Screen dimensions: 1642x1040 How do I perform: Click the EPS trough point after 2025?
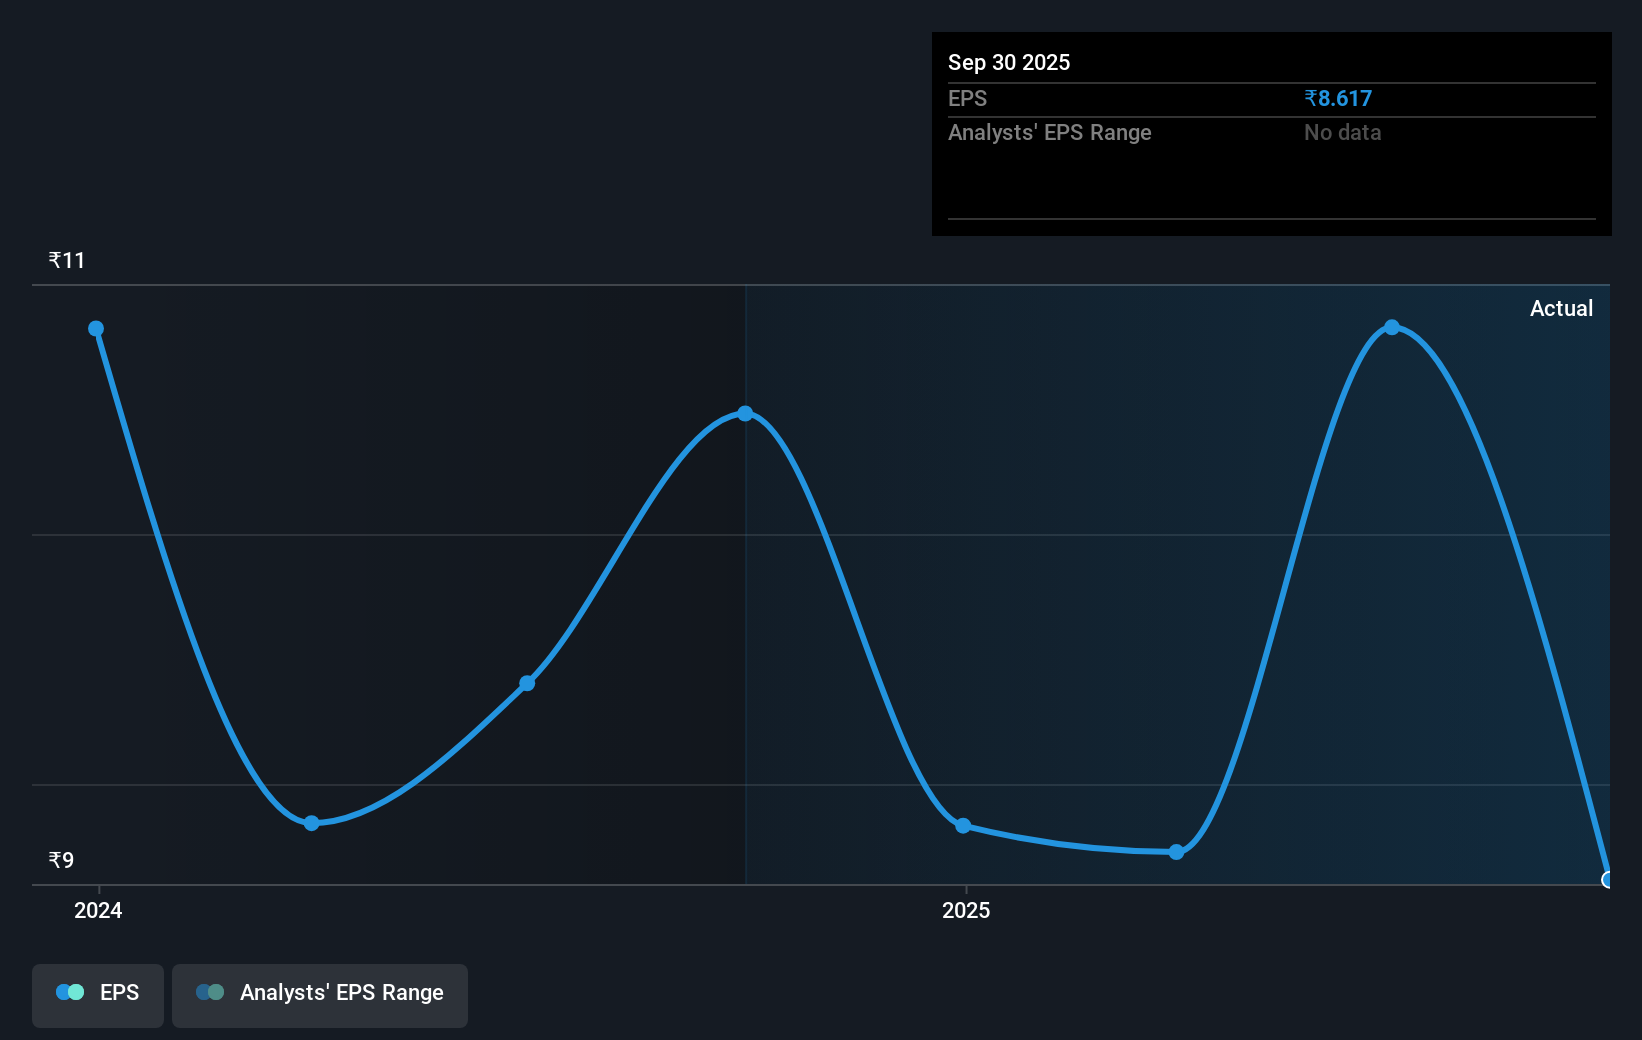click(x=1177, y=852)
